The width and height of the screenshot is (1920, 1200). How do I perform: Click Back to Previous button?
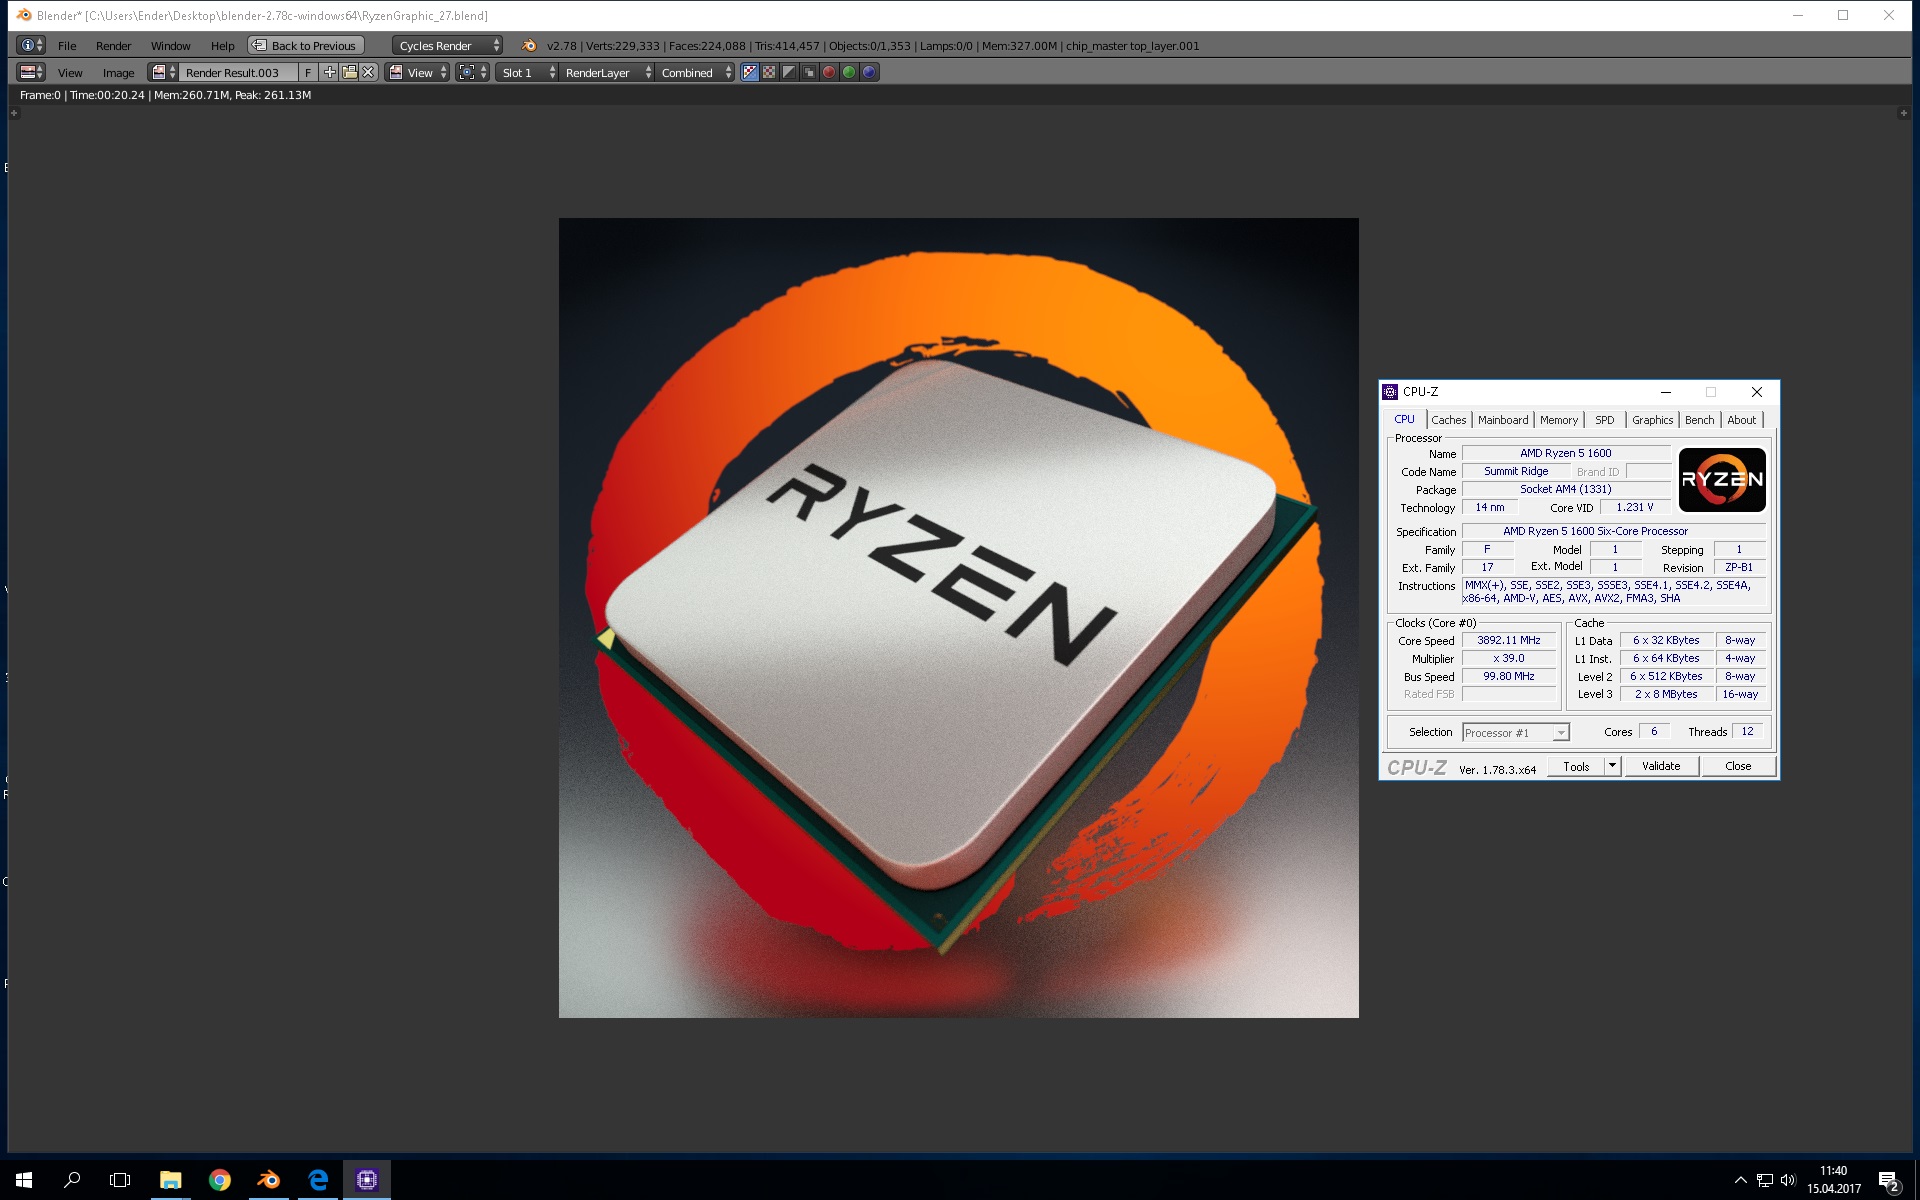click(306, 45)
